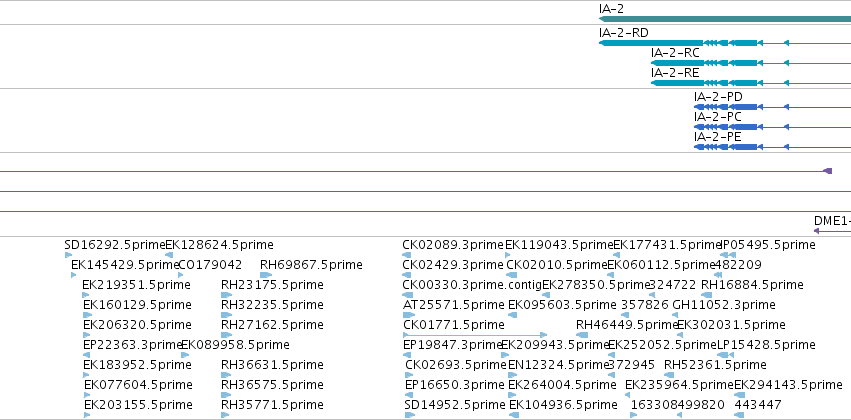
Task: Select the EK089958.5prime label
Action: point(235,345)
